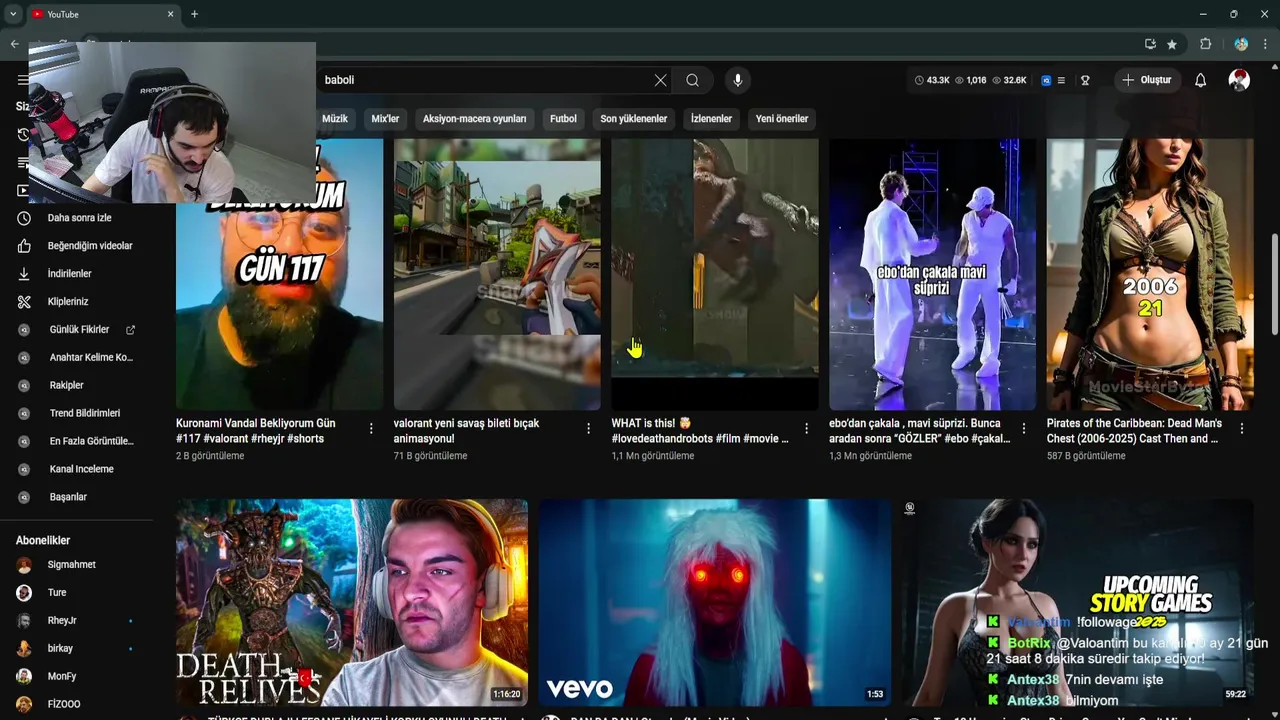The height and width of the screenshot is (720, 1280).
Task: Open WHAT is this! #lovedeathandrobots title
Action: point(700,431)
